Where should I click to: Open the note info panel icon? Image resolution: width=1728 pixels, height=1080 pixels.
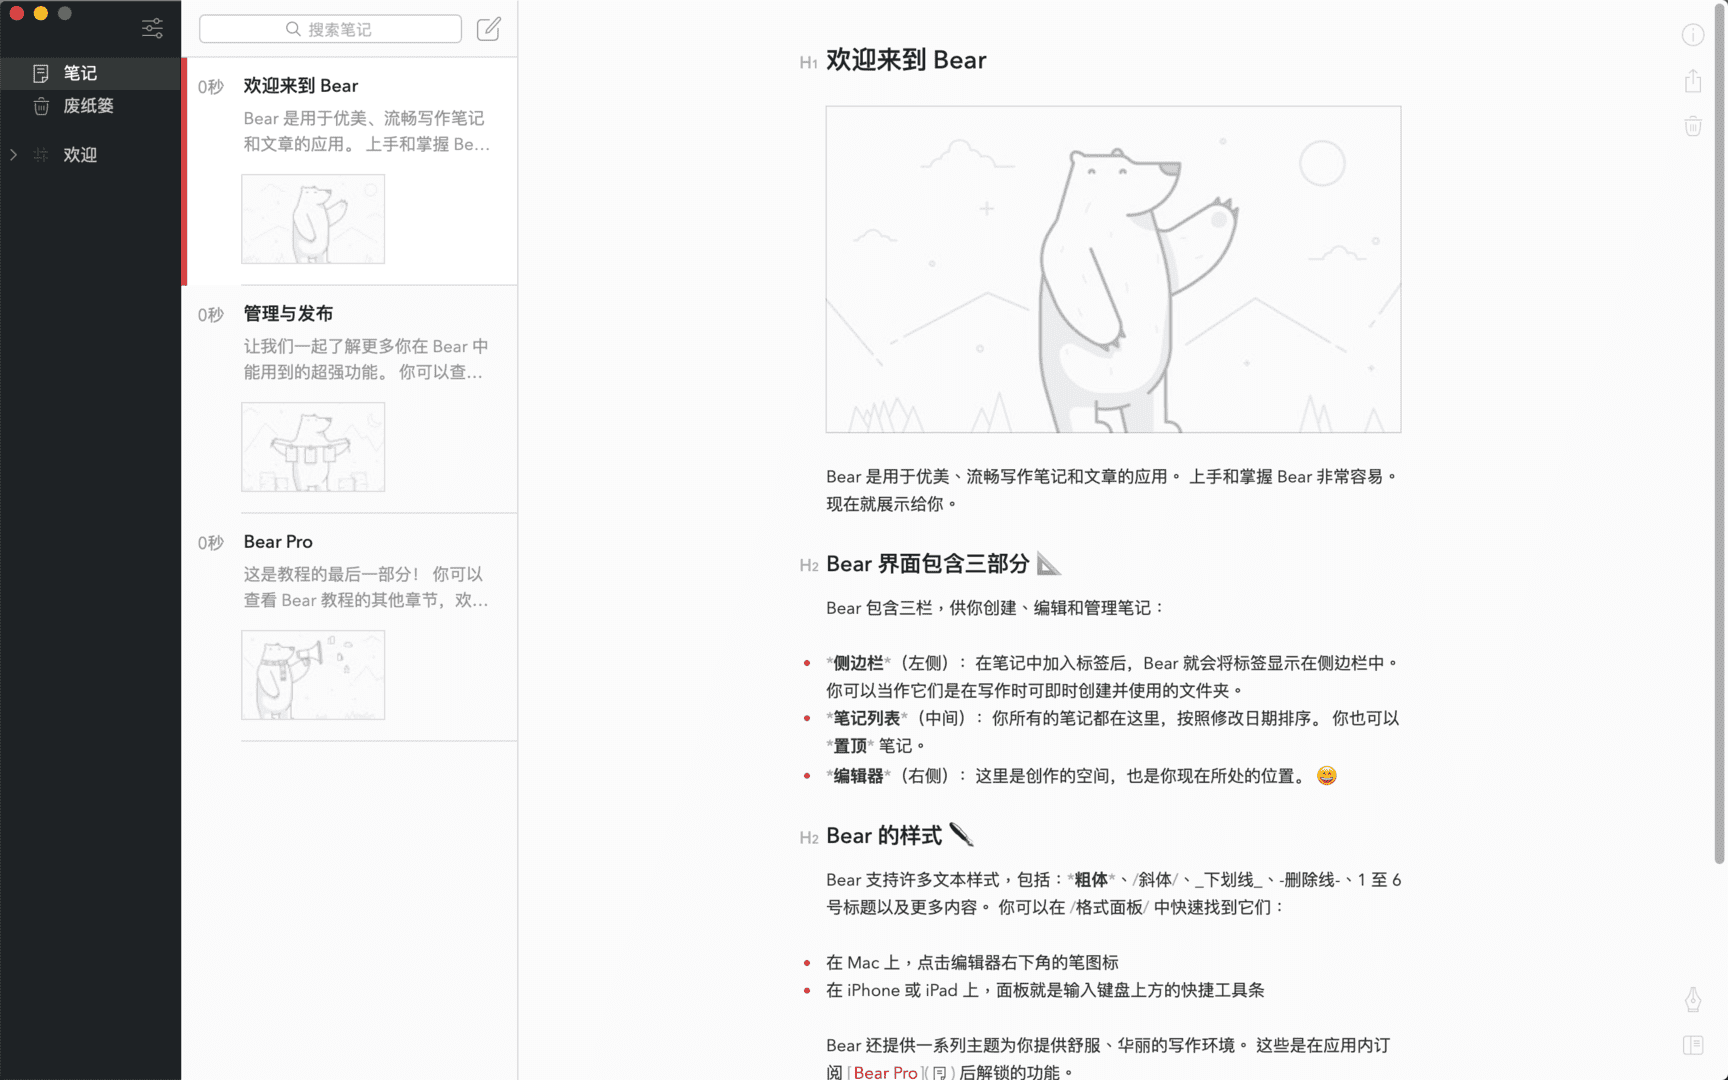point(1694,34)
